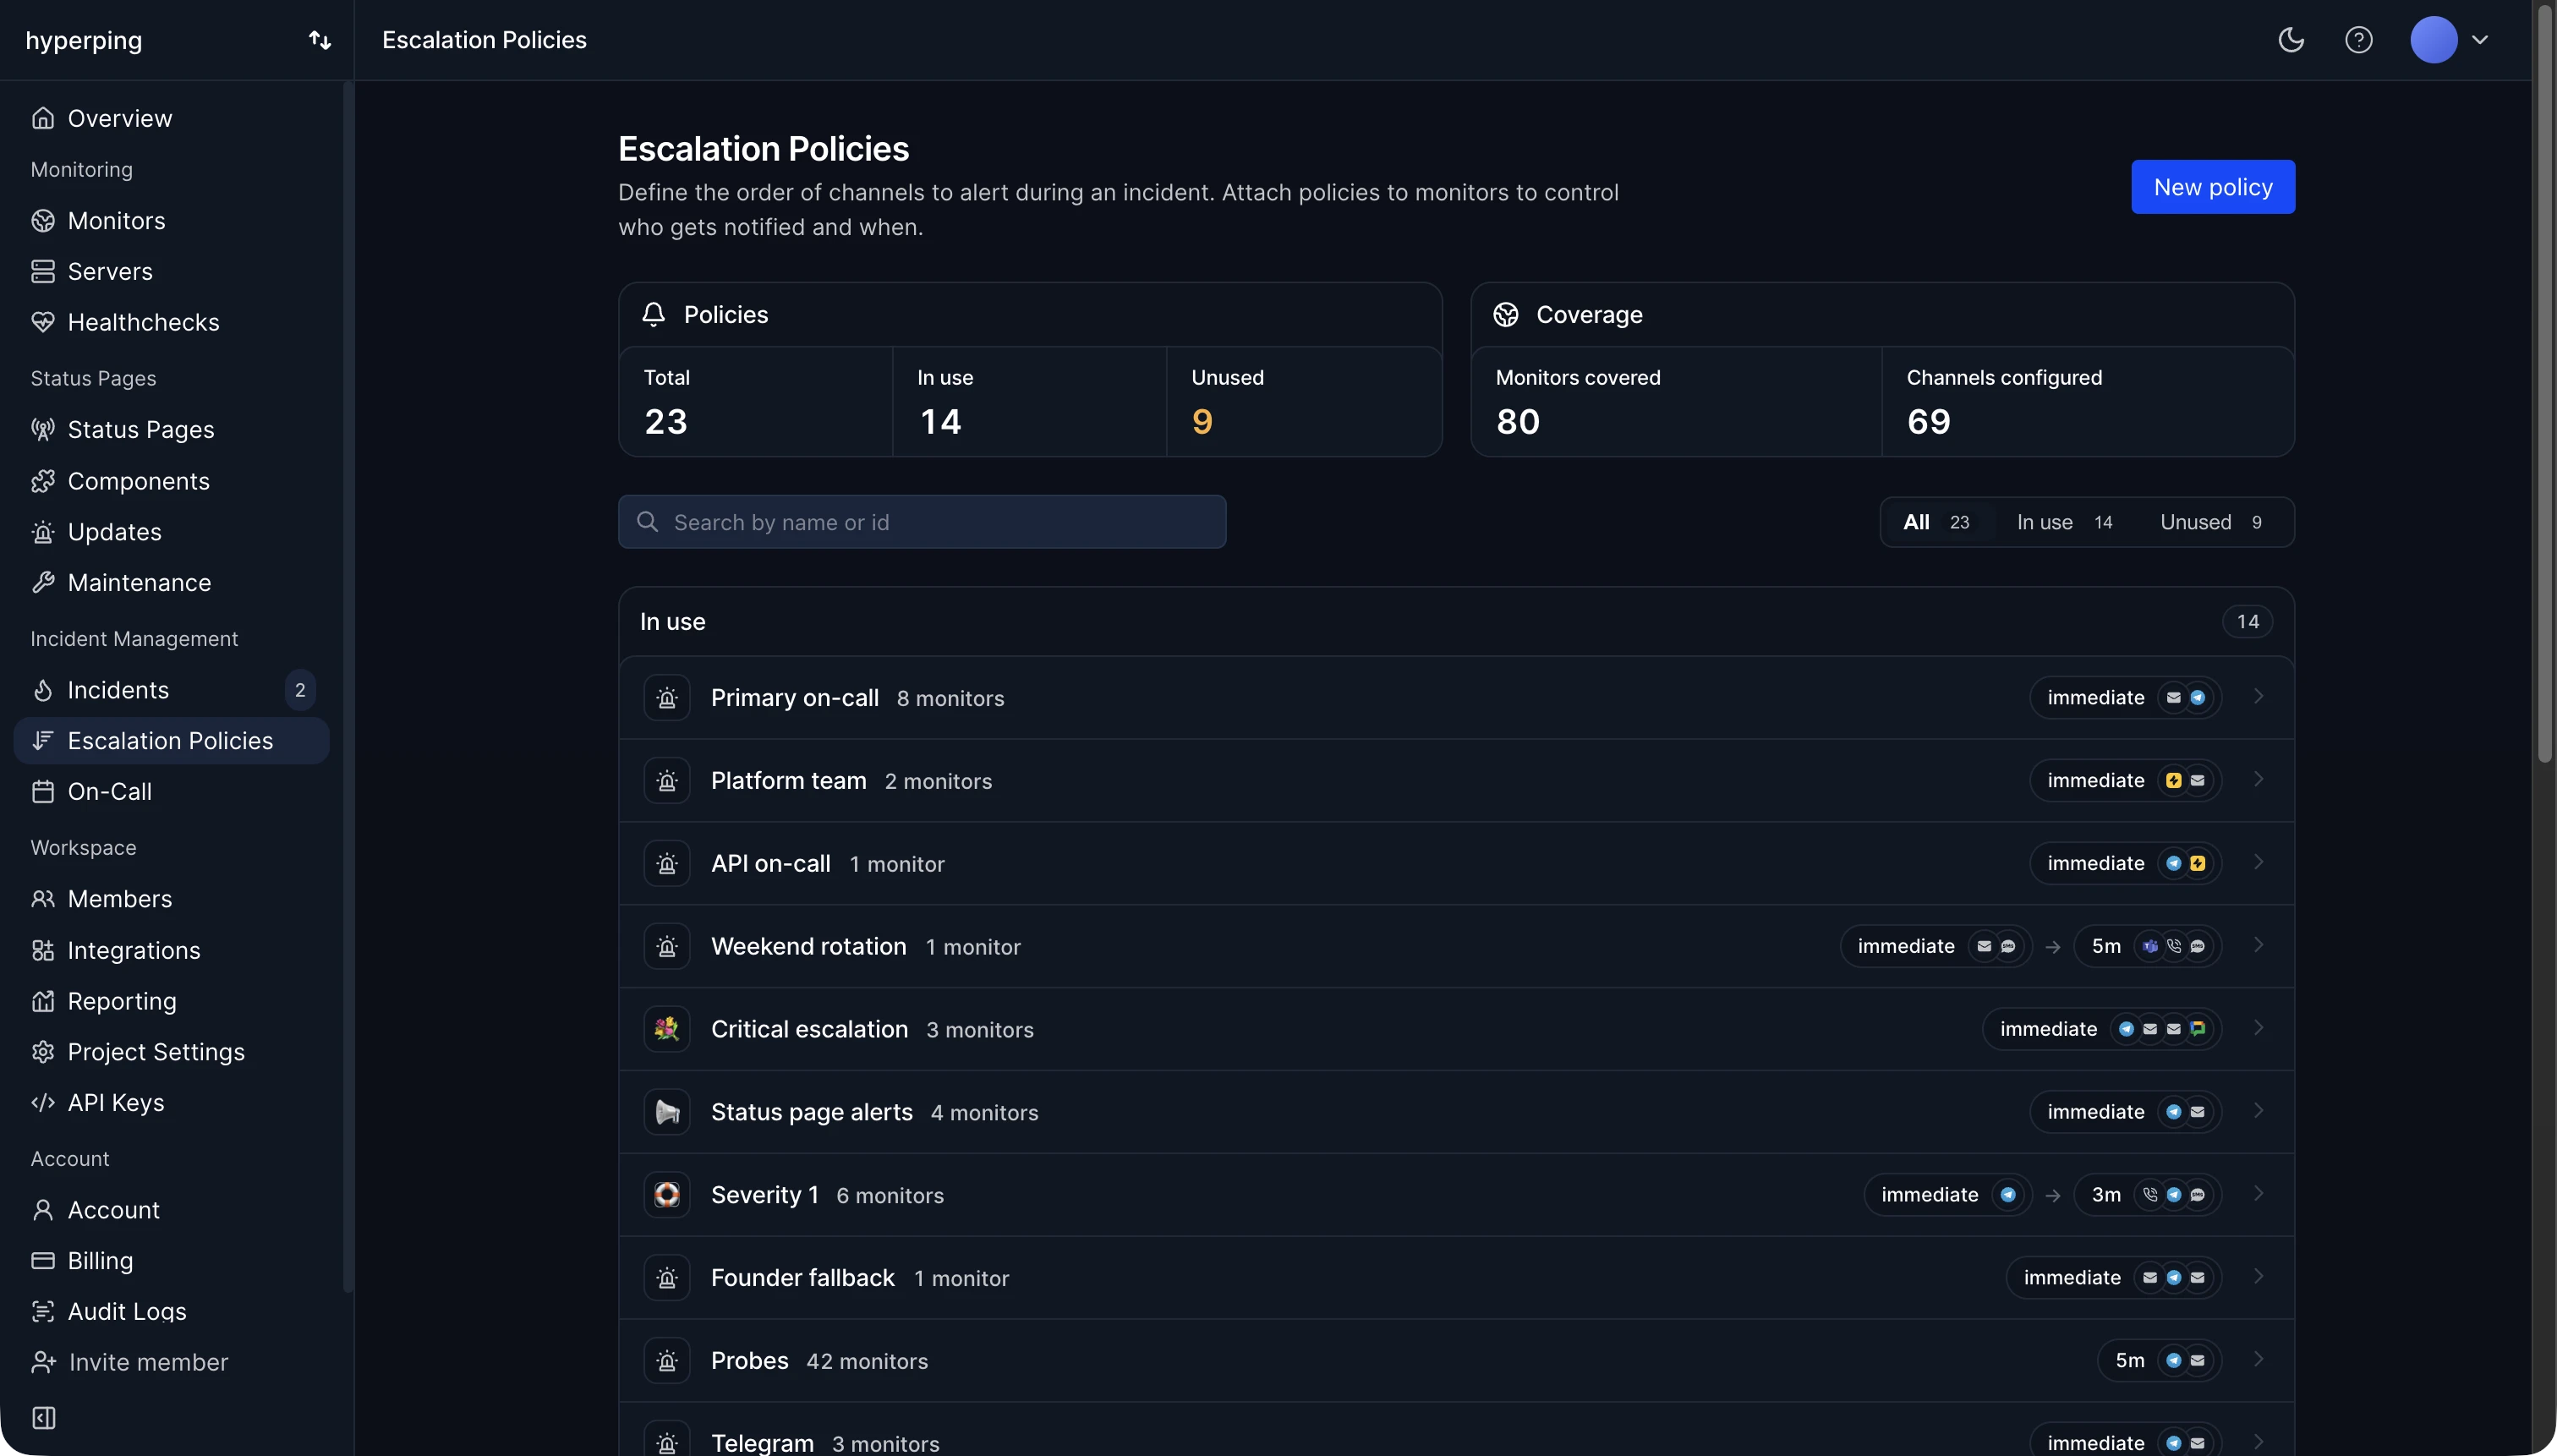Click the Escalation Policies sidebar icon
Viewport: 2557px width, 1456px height.
[43, 741]
